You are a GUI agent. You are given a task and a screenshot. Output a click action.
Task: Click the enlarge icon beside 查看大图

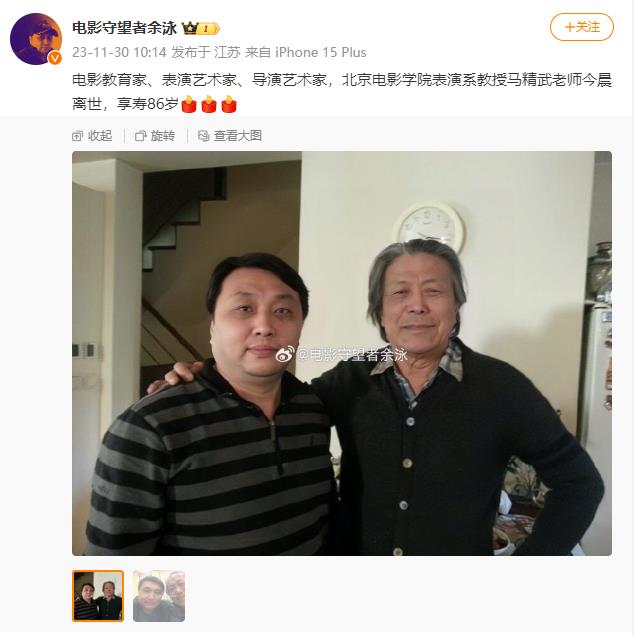click(204, 136)
